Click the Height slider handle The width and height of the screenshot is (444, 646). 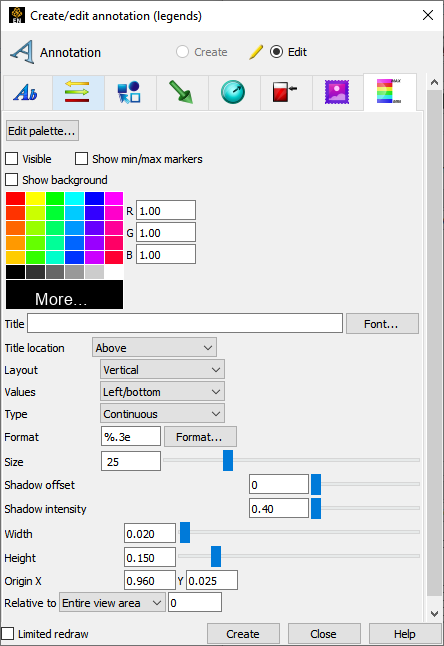pos(216,556)
